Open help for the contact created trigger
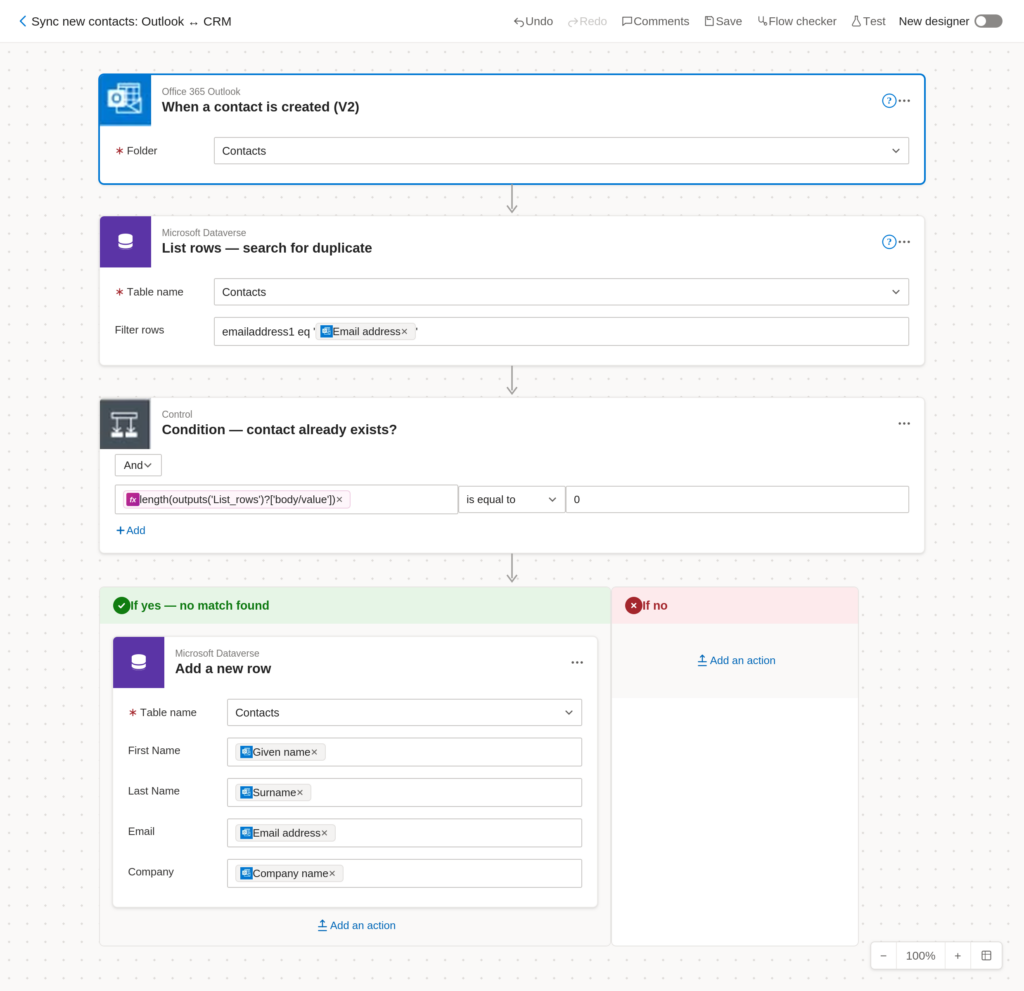 tap(888, 101)
